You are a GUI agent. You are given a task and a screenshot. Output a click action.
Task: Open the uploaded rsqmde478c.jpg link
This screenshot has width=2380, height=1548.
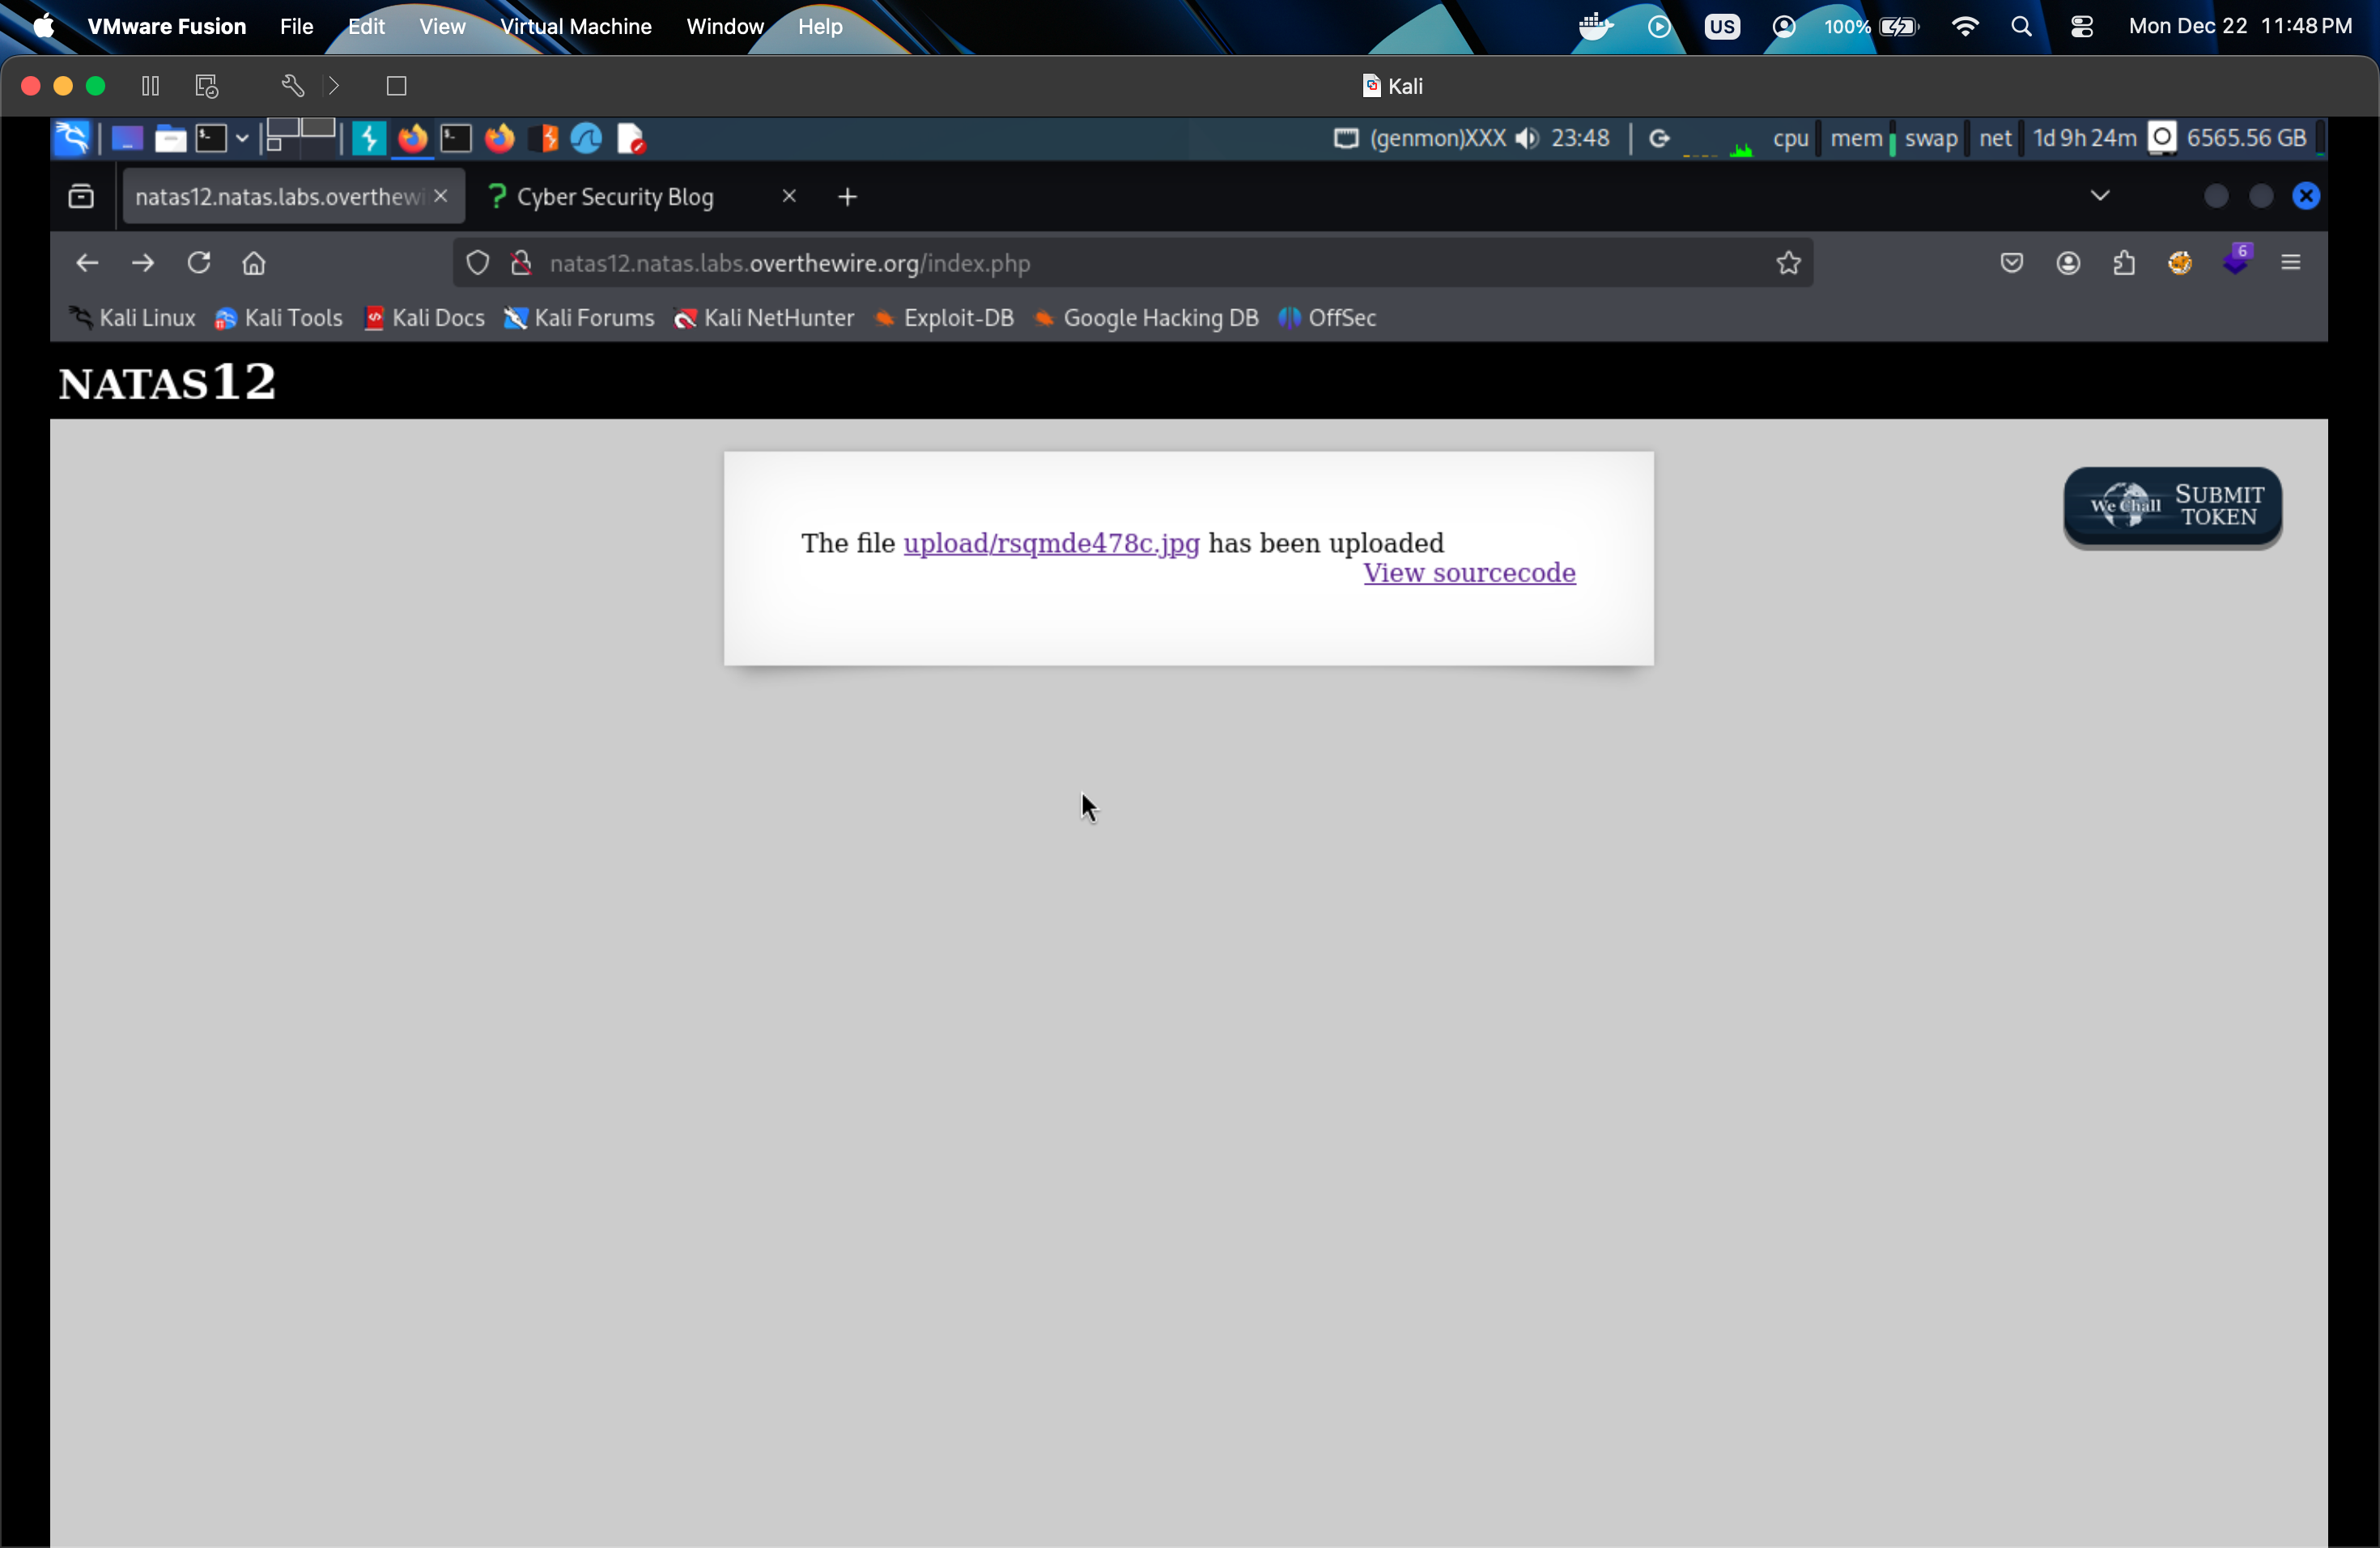[1051, 543]
